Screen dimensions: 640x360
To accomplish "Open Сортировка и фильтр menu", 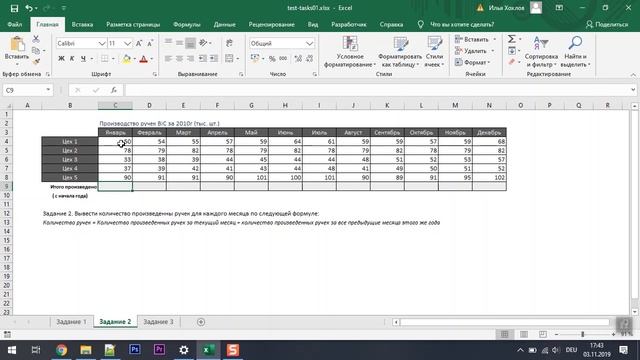I will 541,52.
